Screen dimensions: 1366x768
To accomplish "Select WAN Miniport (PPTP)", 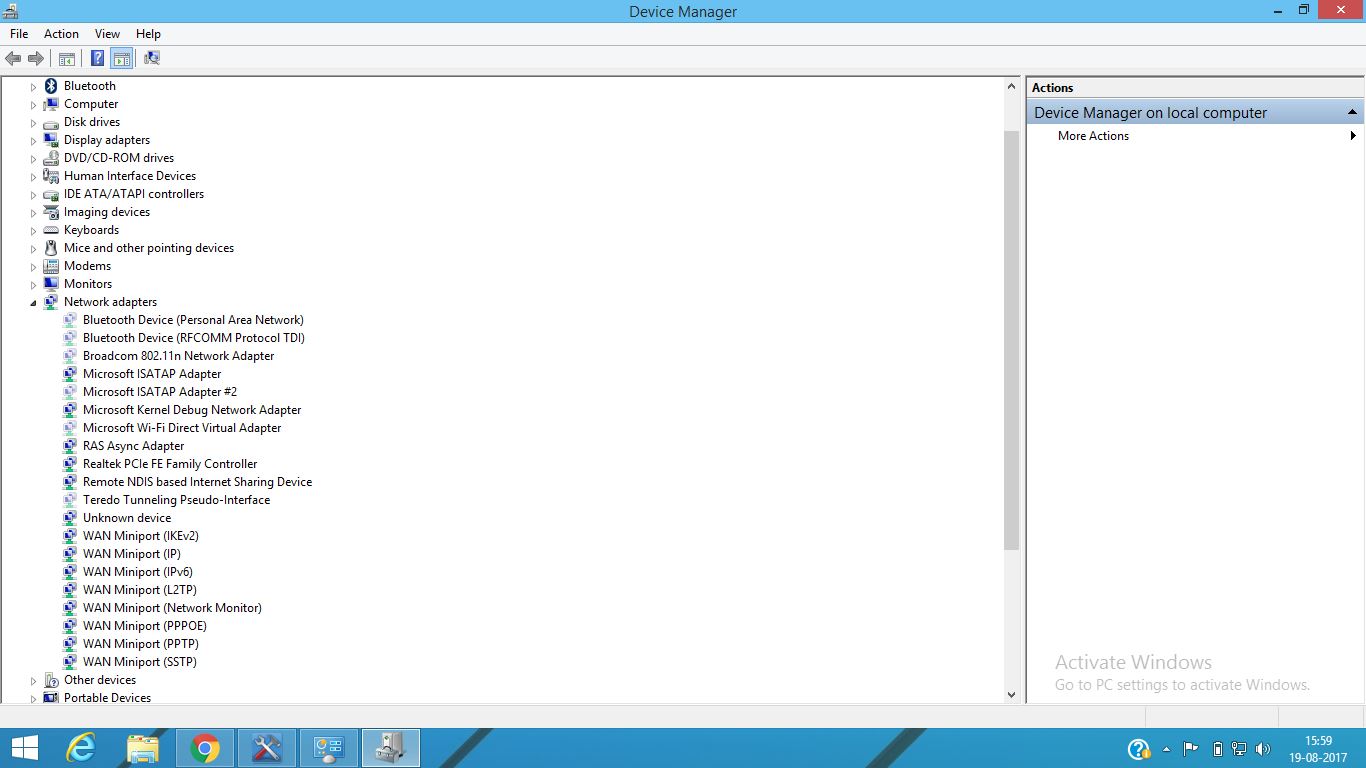I will (141, 644).
